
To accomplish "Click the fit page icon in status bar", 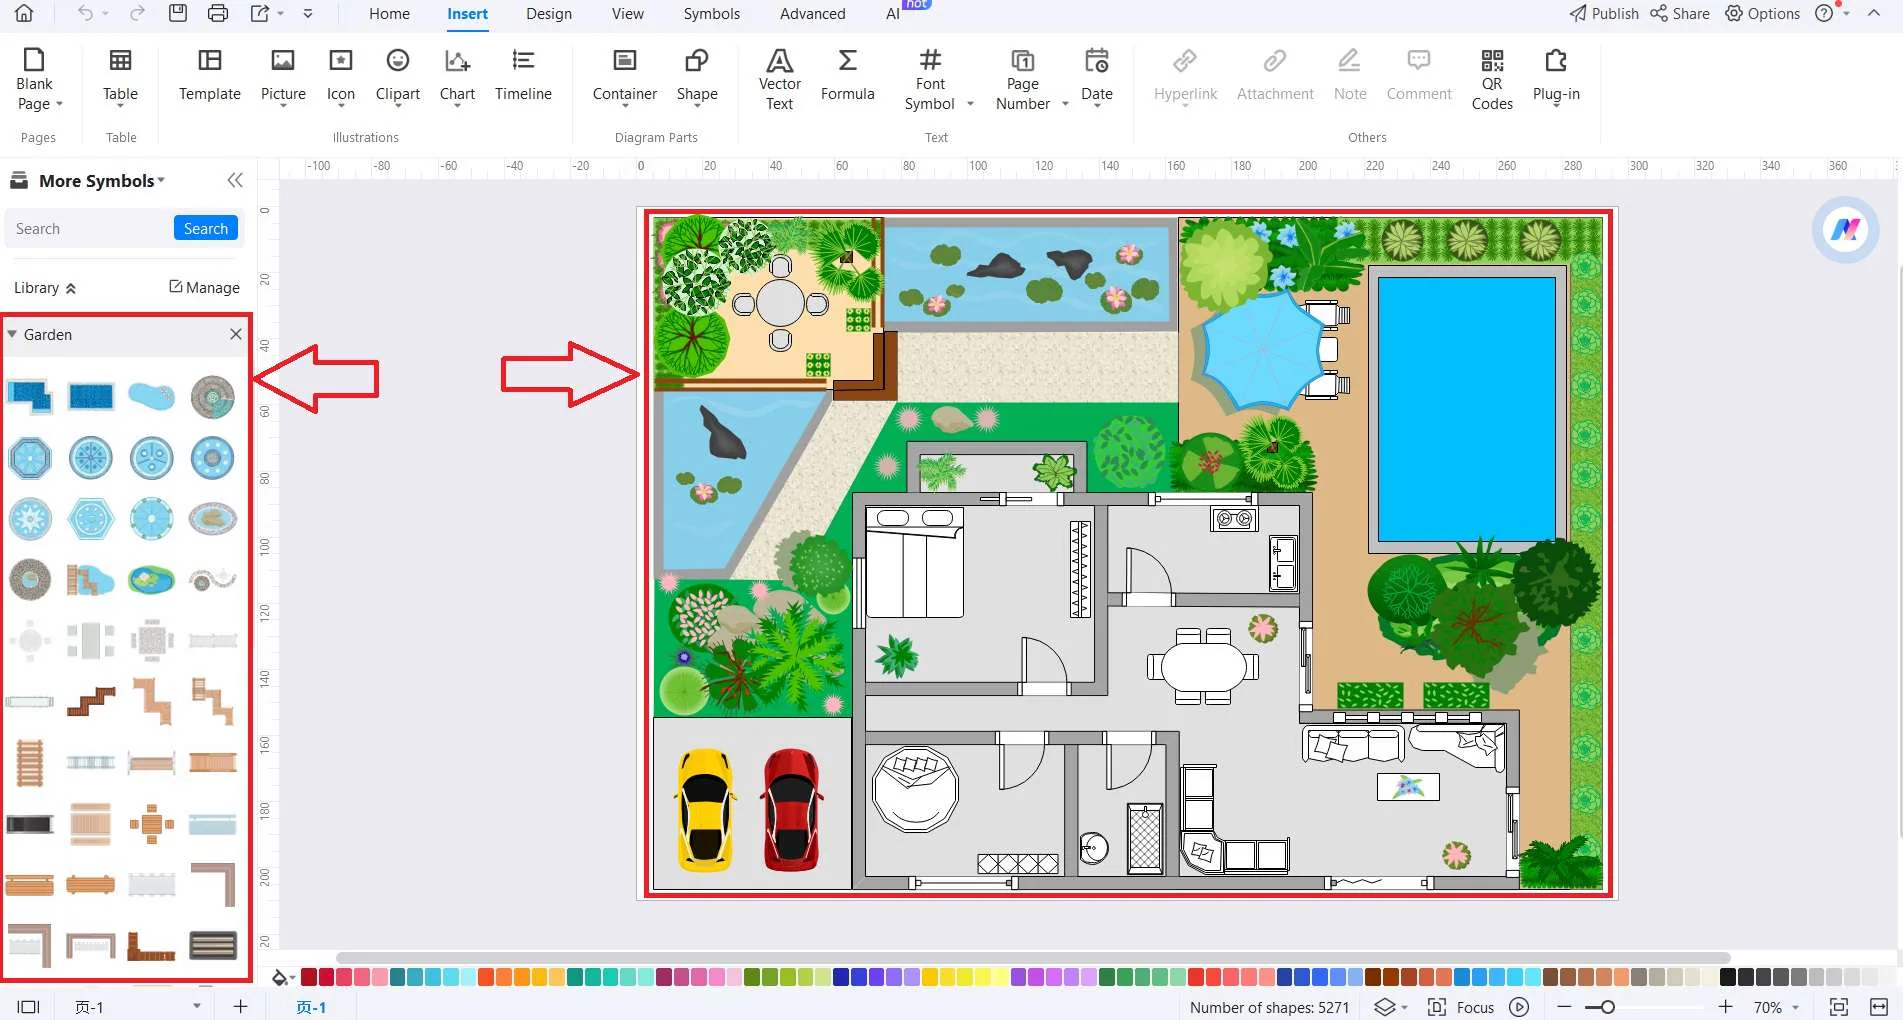I will pos(1838,1007).
